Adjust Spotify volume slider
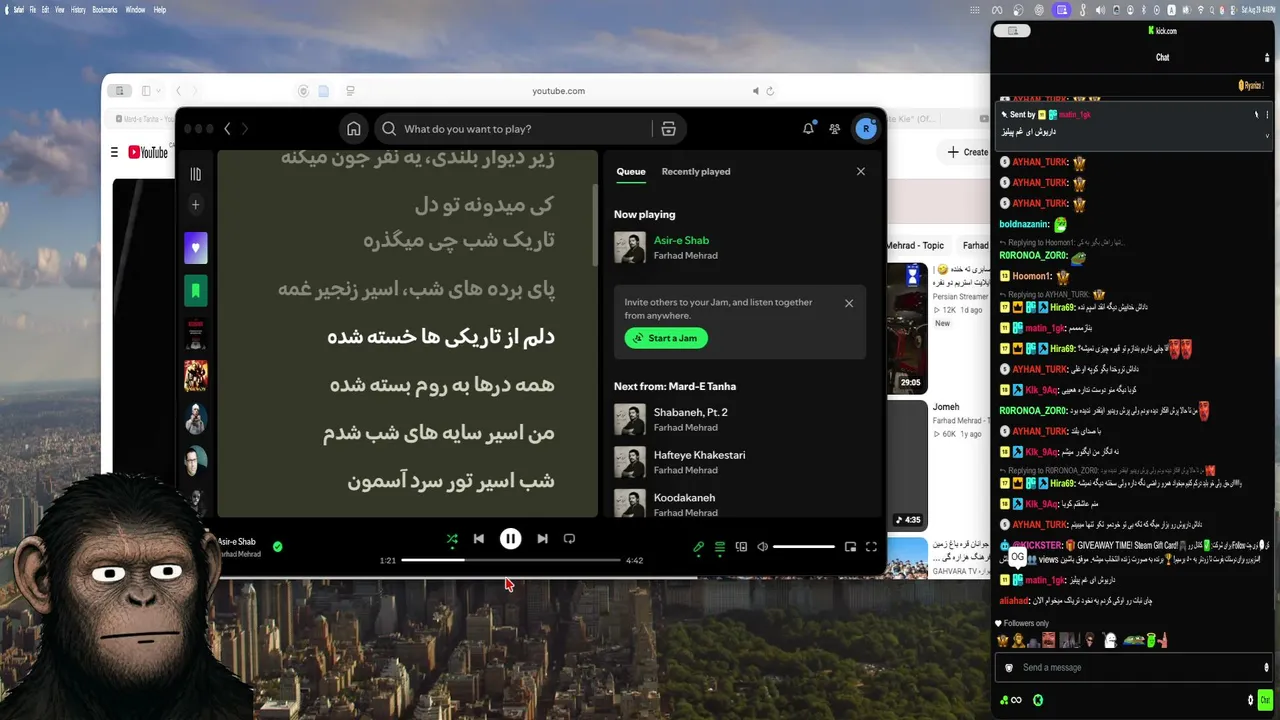Viewport: 1280px width, 720px height. coord(804,547)
